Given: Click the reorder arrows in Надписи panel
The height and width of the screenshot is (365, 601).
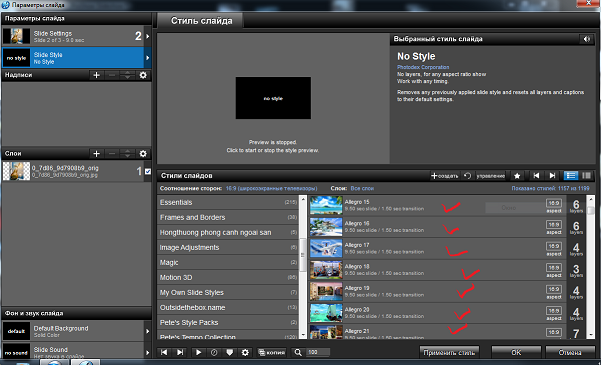Looking at the screenshot, I should point(127,75).
